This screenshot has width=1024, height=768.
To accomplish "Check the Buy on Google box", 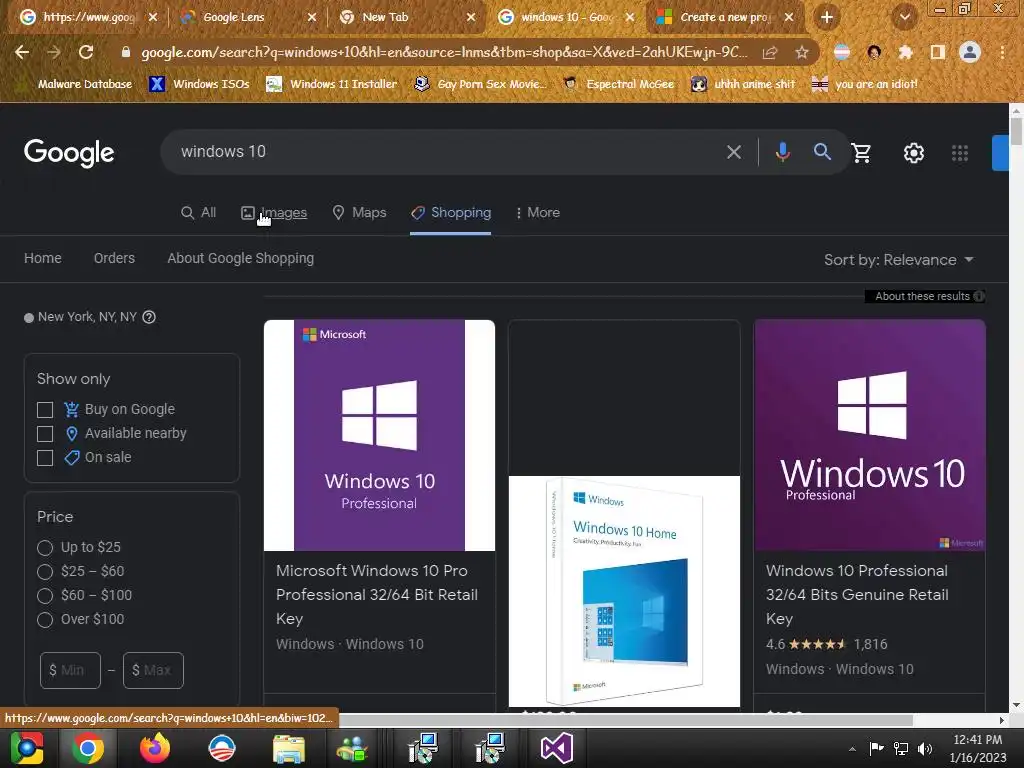I will pos(45,409).
